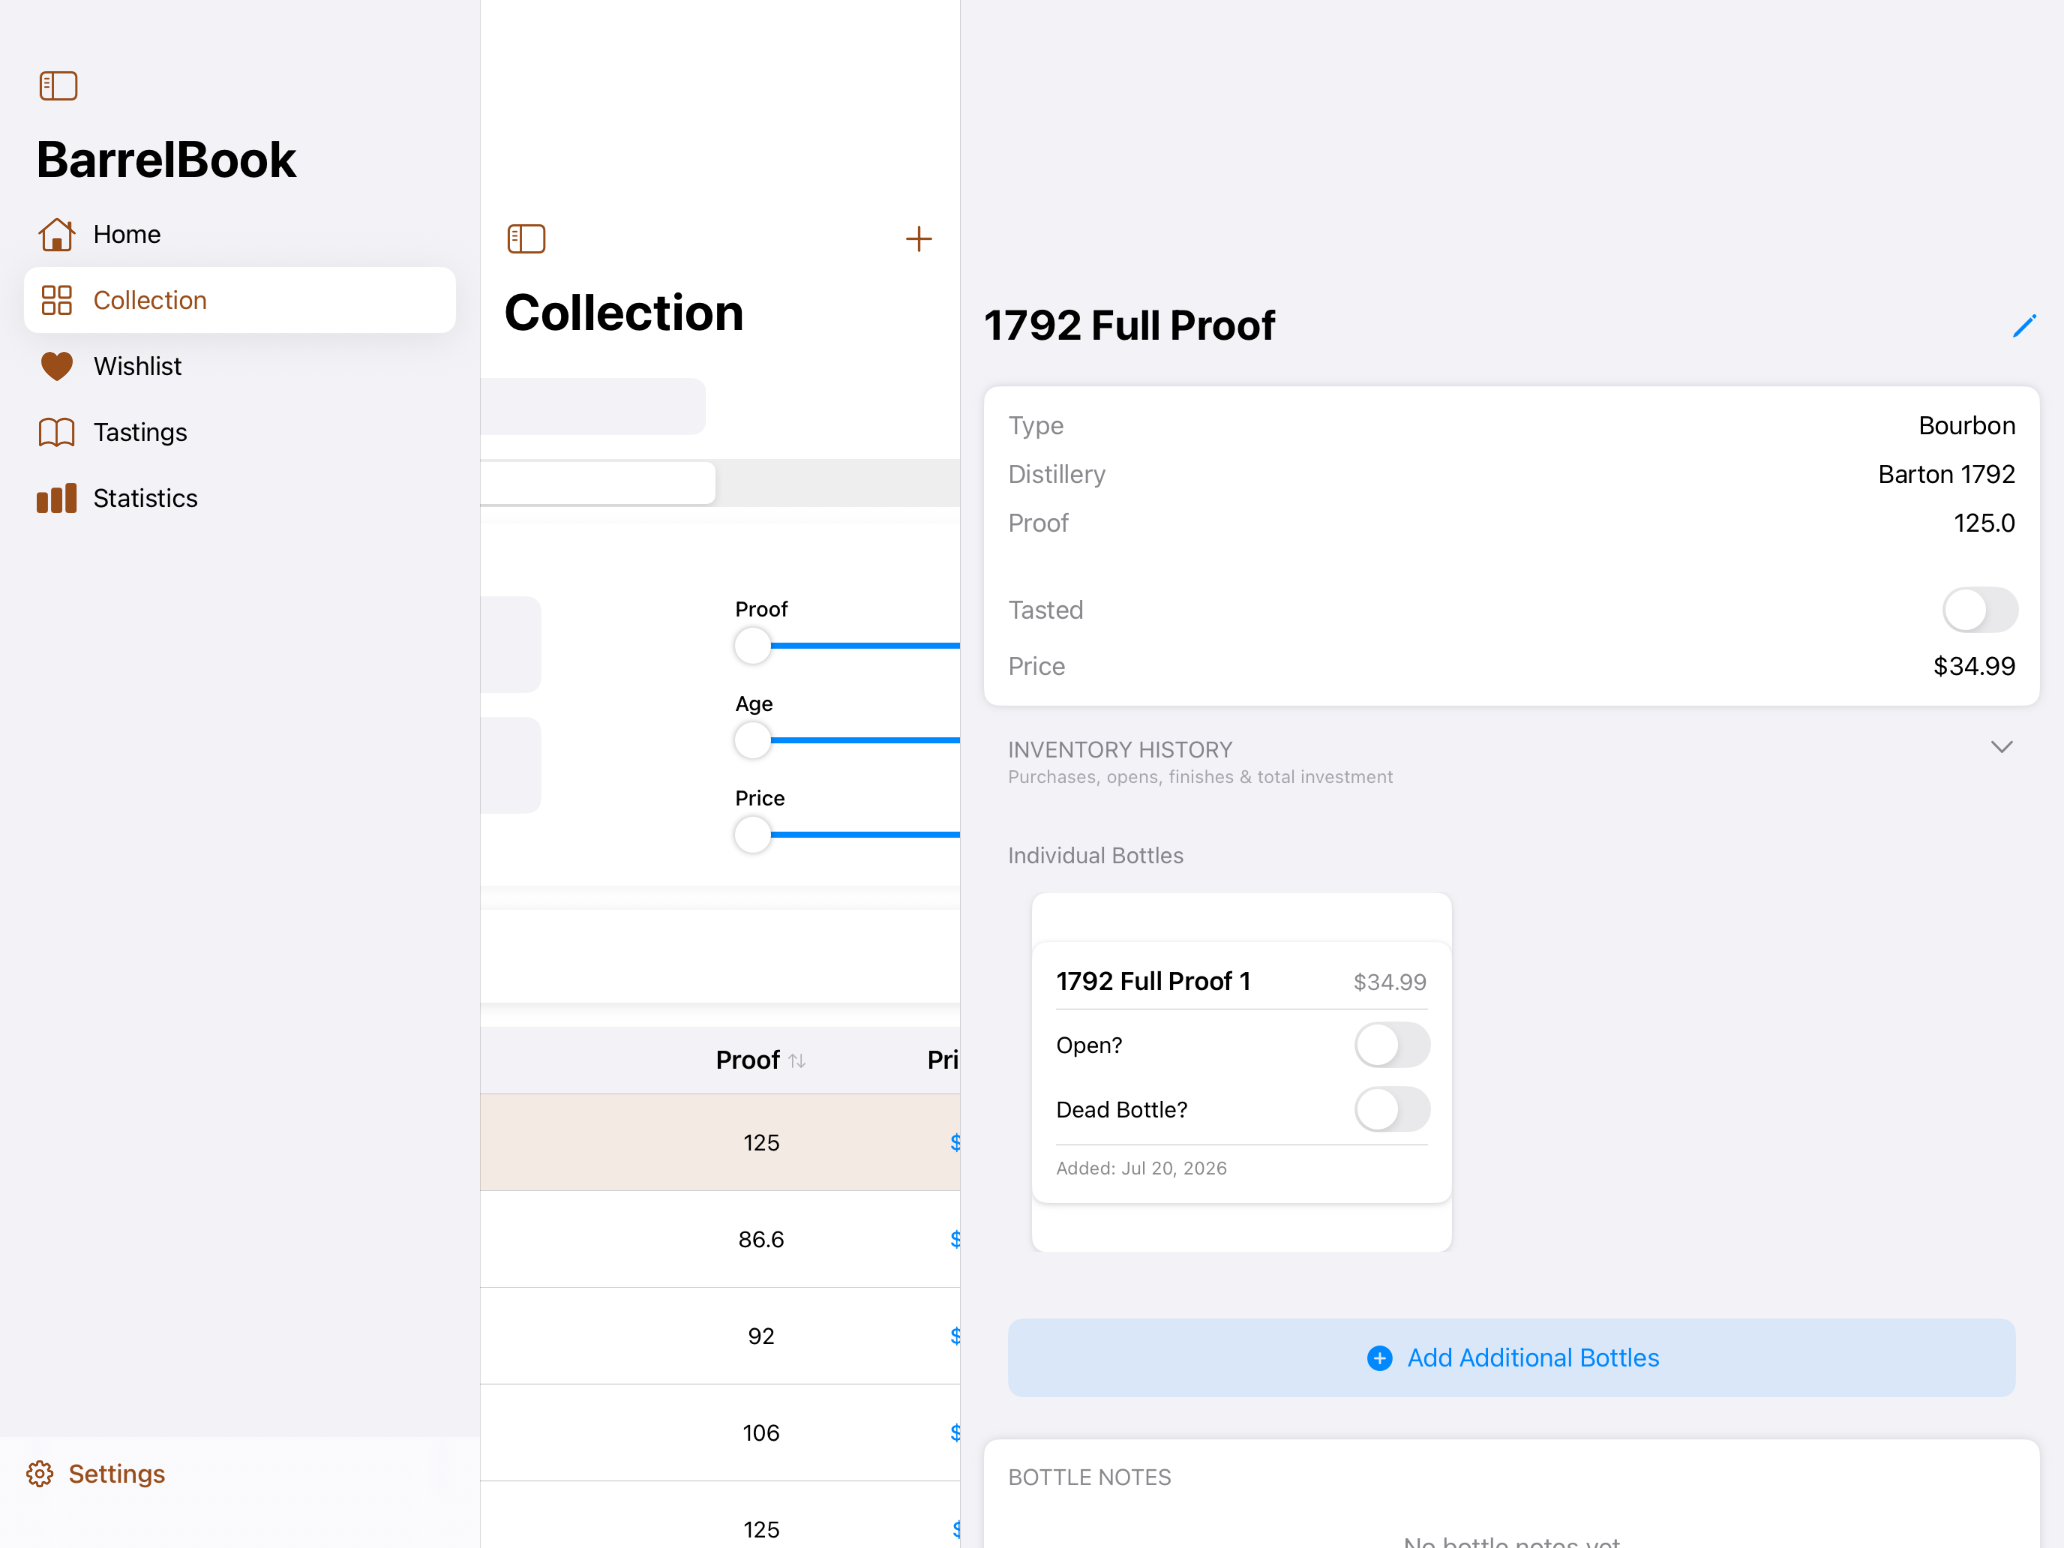
Task: Toggle the Dead Bottle? switch
Action: 1392,1110
